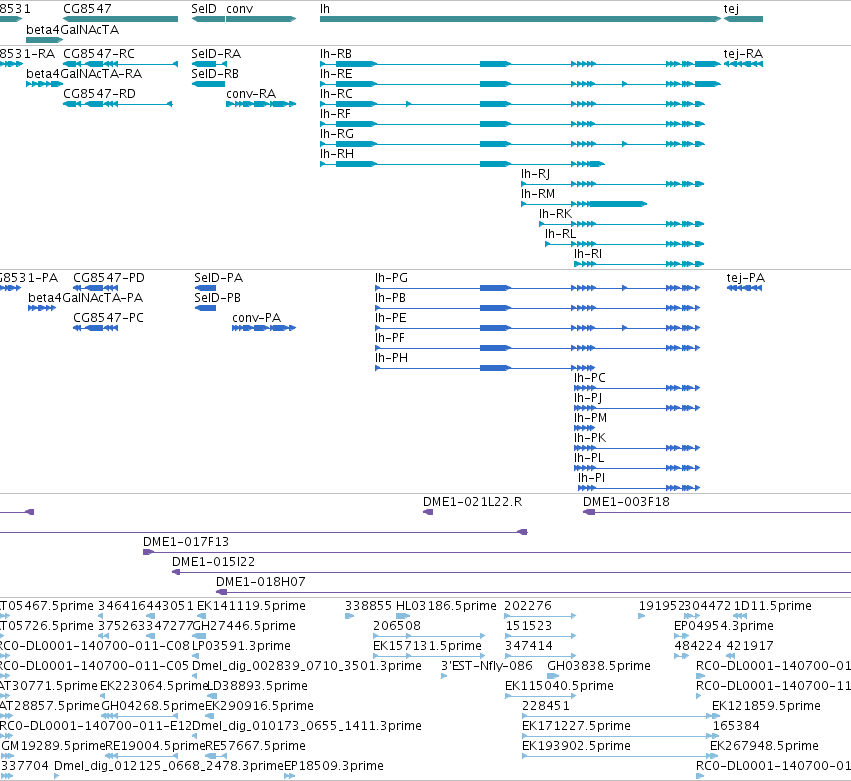Screen dimensions: 851x781
Task: Click EST 228451 label
Action: click(546, 706)
